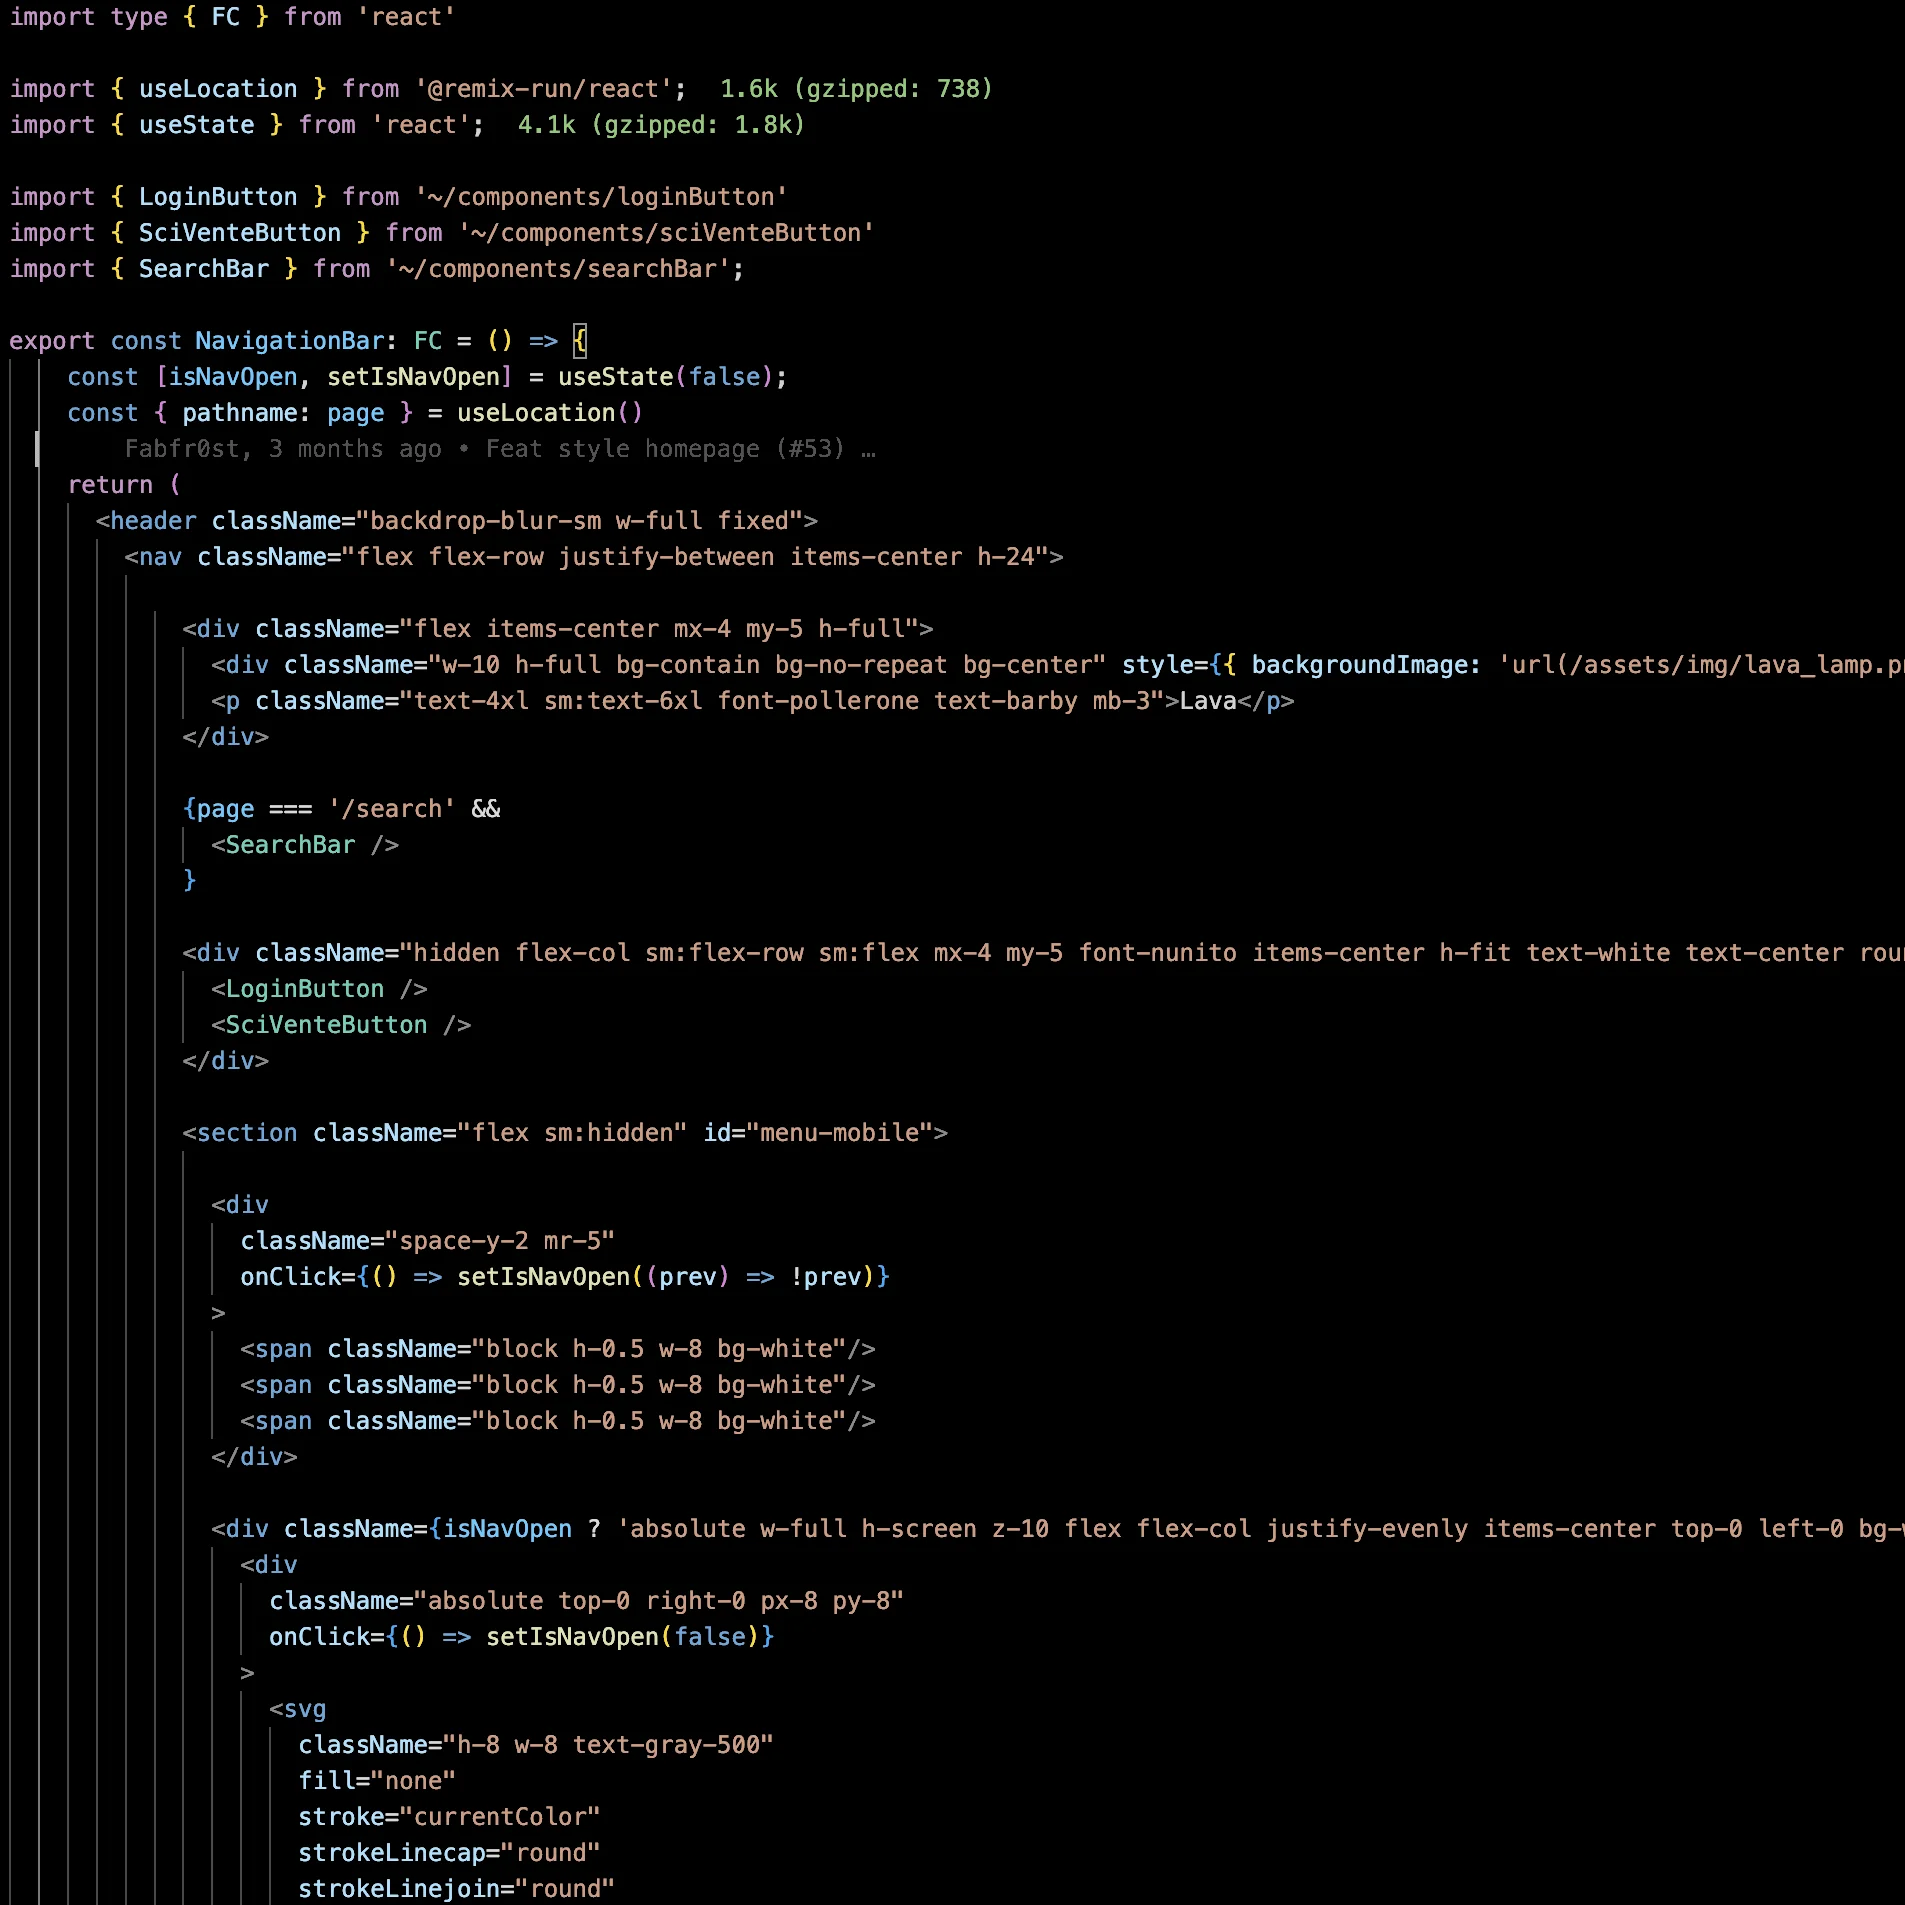Click 'setIsNavOpen' in the useState destructuring
Image resolution: width=1905 pixels, height=1905 pixels.
tap(413, 377)
